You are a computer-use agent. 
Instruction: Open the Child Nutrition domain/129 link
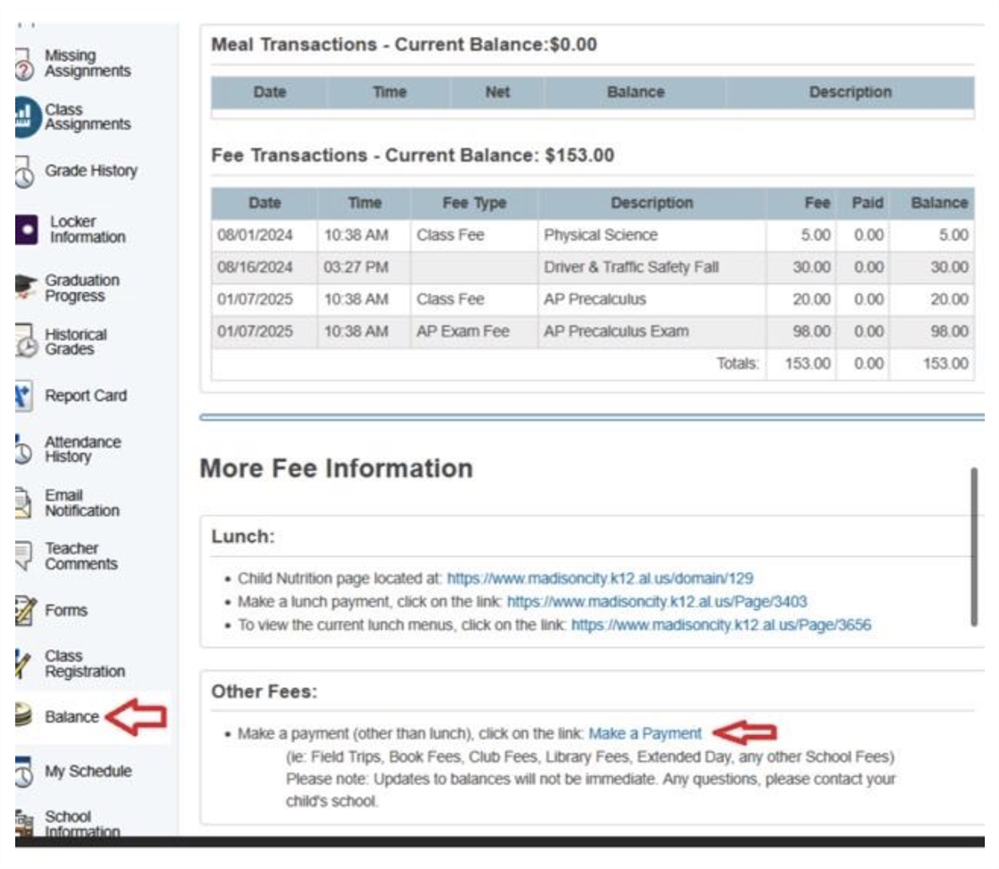[x=600, y=578]
